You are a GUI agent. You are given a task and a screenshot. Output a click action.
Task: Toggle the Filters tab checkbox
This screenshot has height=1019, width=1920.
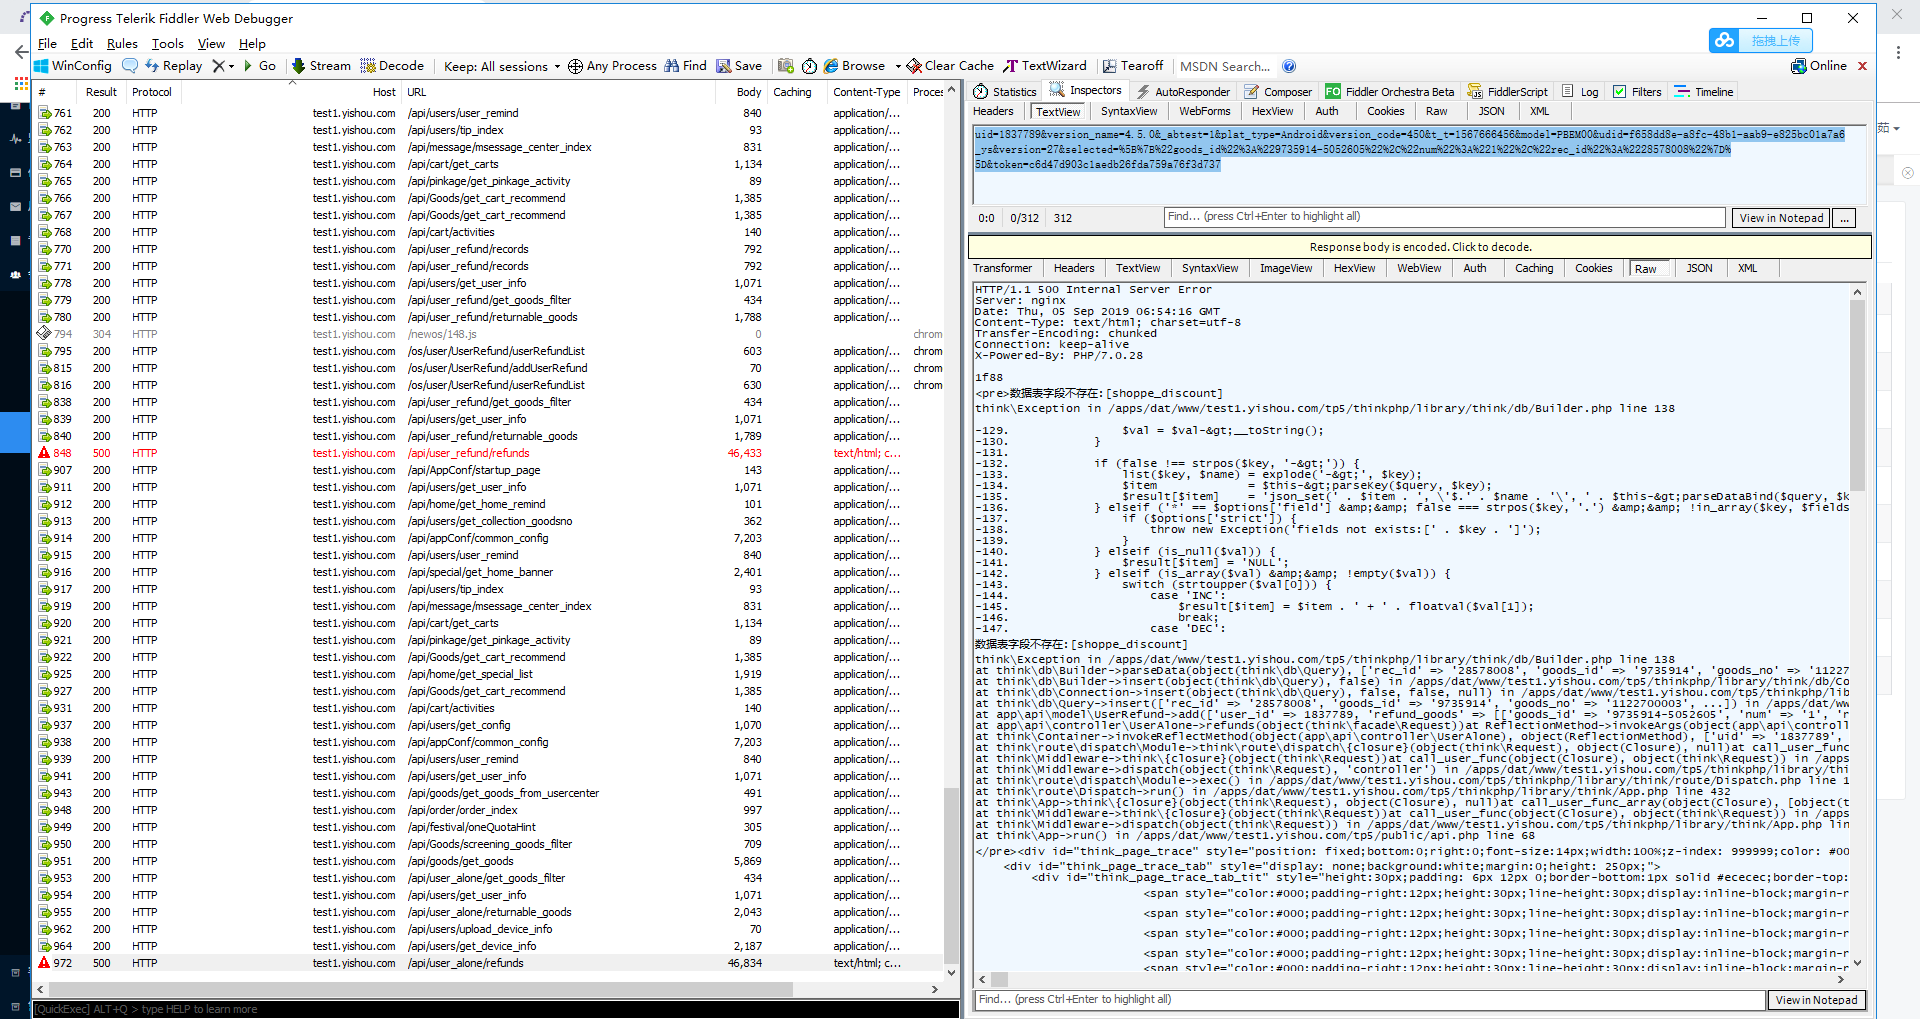point(1620,92)
